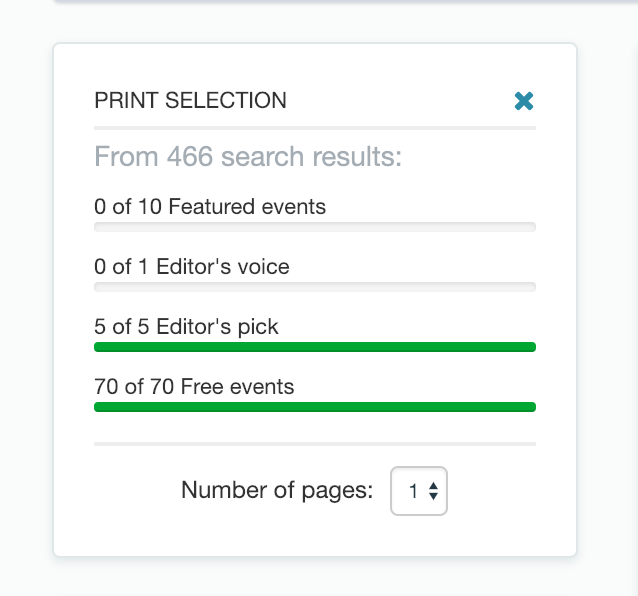Image resolution: width=638 pixels, height=596 pixels.
Task: Click the divider above Number of pages
Action: tap(315, 444)
